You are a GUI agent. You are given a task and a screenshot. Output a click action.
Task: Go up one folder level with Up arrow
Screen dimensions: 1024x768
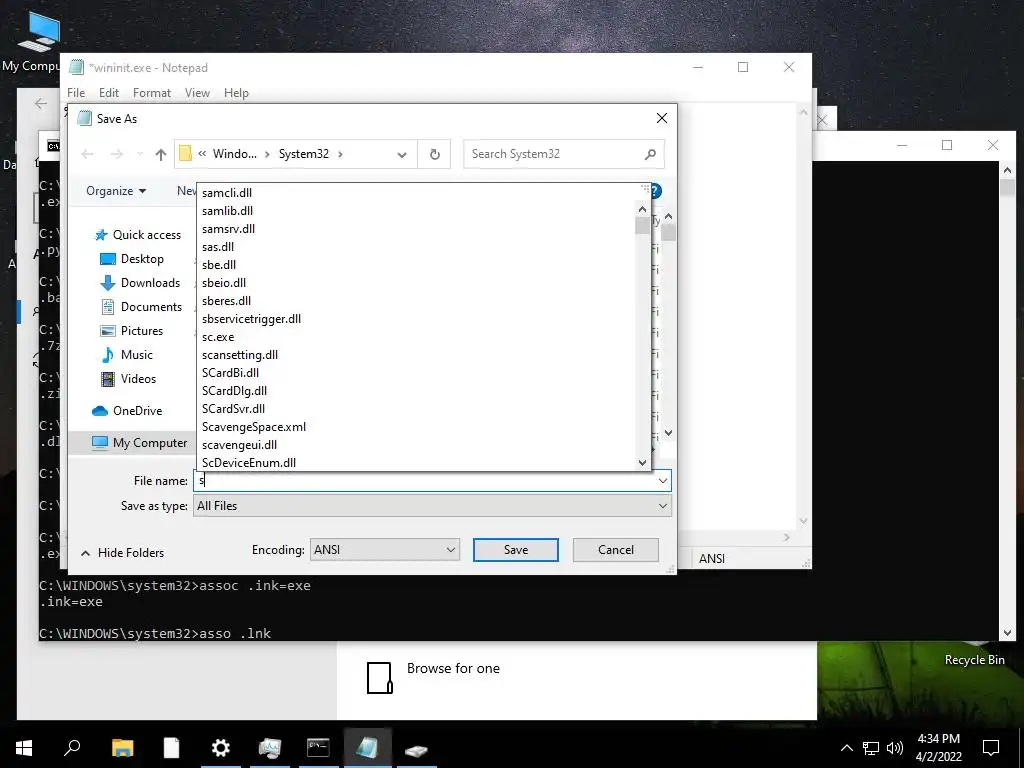point(161,154)
